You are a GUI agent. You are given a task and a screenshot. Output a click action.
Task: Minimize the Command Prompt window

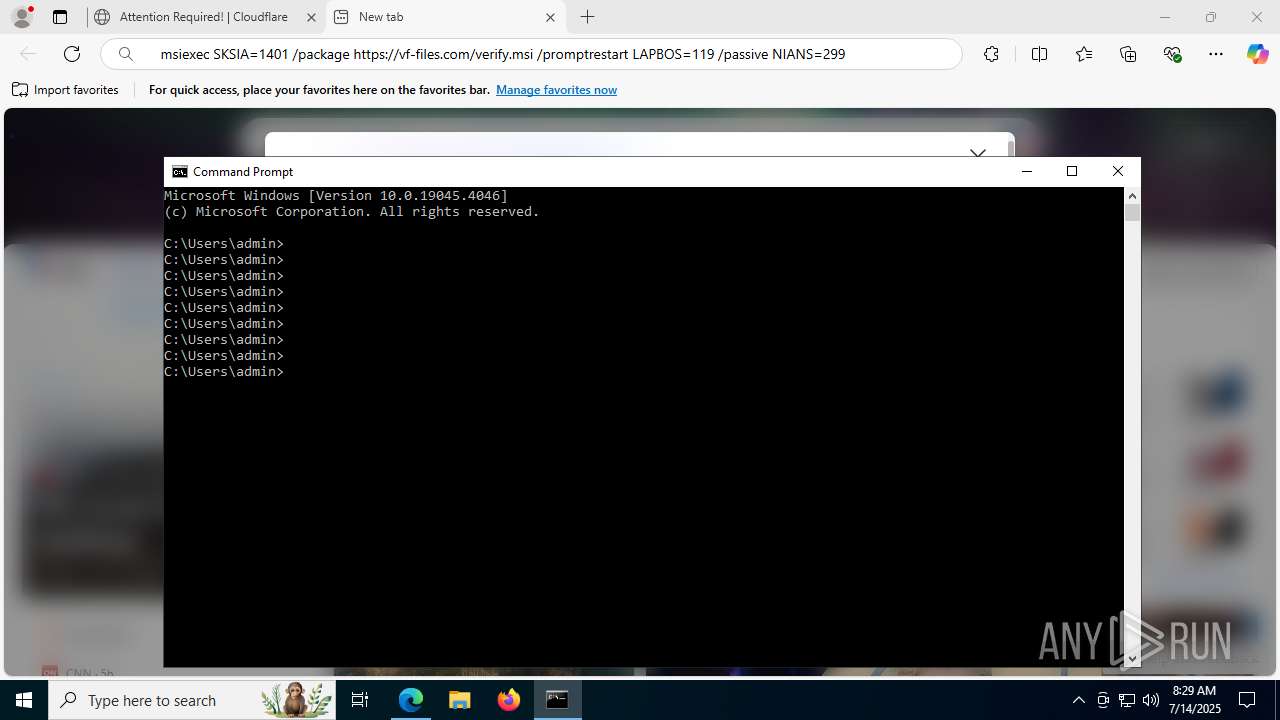pyautogui.click(x=1026, y=172)
